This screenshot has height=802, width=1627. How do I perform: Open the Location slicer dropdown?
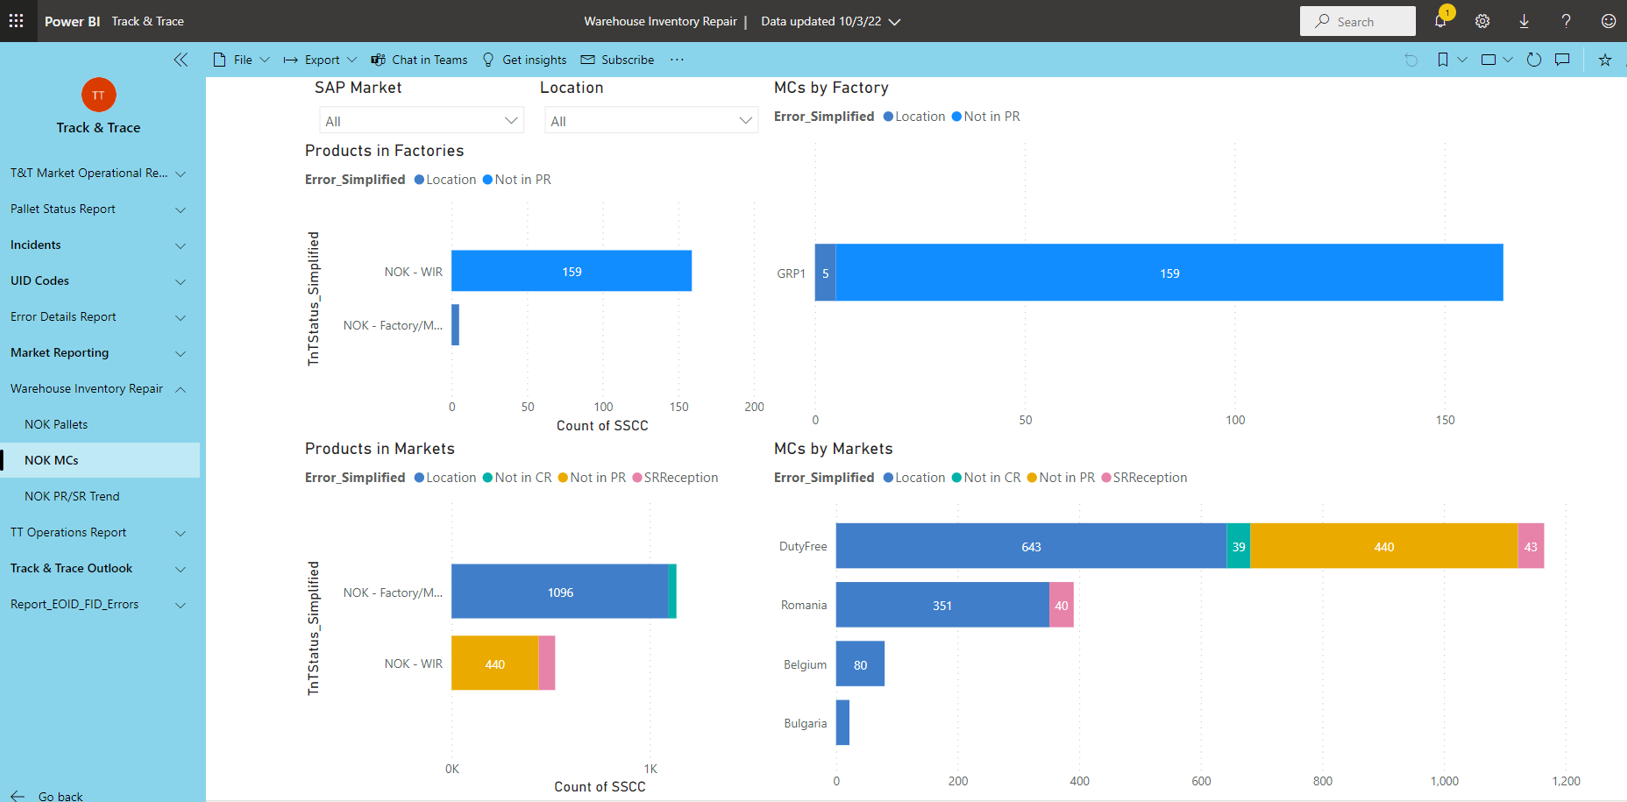click(651, 121)
